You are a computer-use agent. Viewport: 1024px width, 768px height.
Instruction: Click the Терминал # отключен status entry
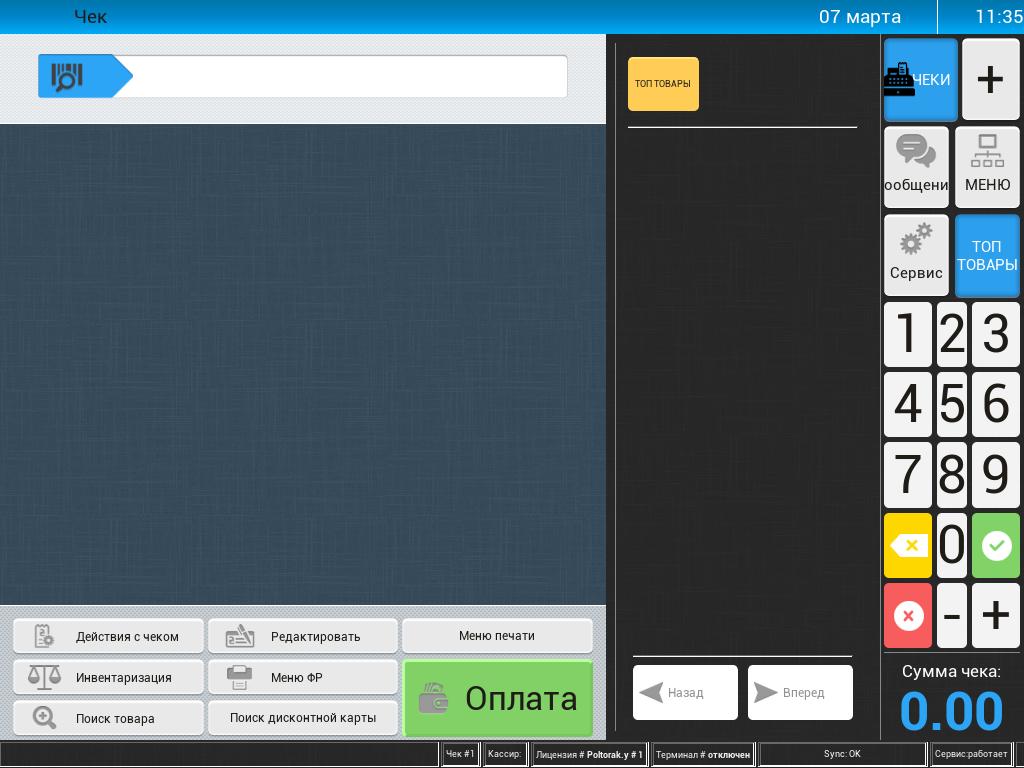click(703, 754)
